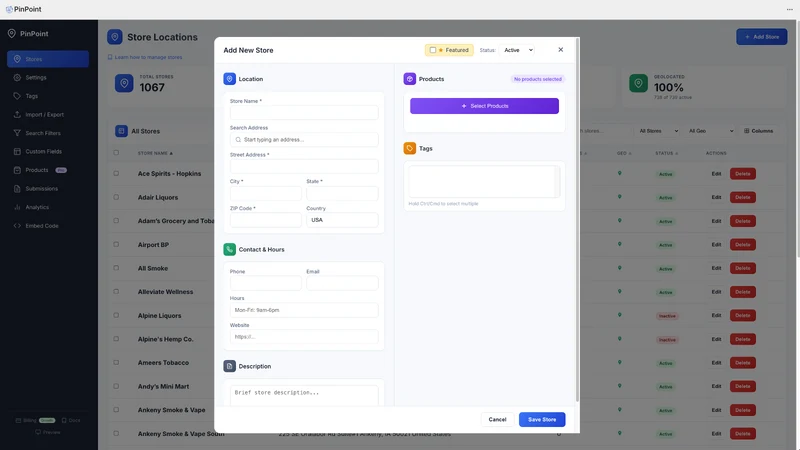Click the Store Name input field

tap(304, 113)
